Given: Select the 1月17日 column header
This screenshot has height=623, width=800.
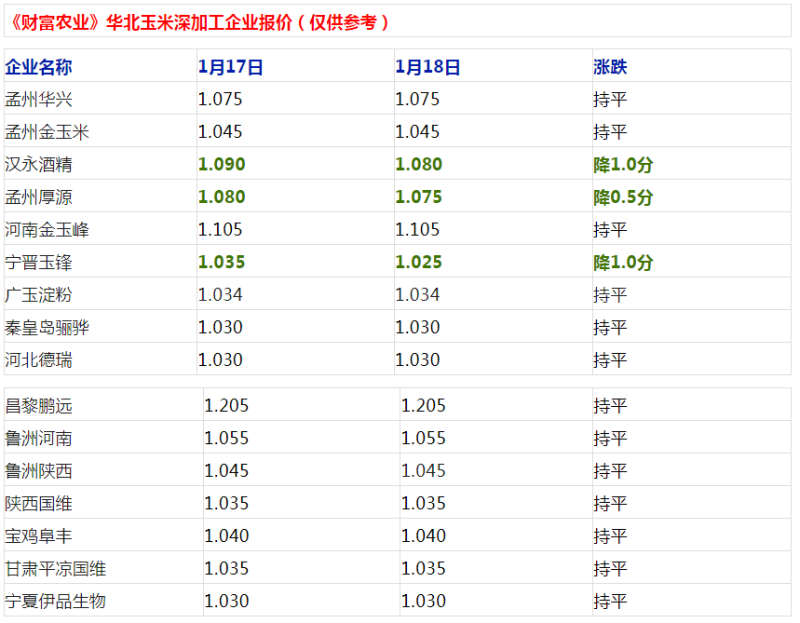Looking at the screenshot, I should pos(231,67).
